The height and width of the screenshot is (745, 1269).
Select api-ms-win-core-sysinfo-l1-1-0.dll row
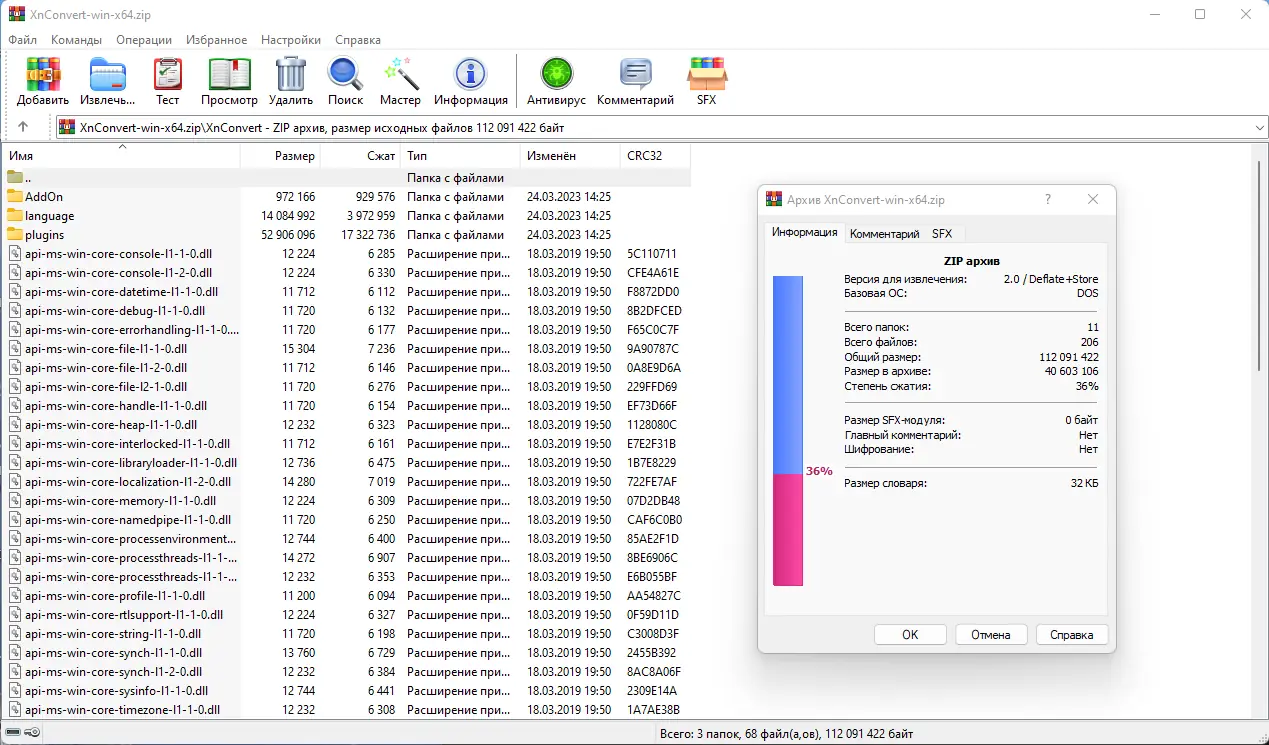coord(346,691)
